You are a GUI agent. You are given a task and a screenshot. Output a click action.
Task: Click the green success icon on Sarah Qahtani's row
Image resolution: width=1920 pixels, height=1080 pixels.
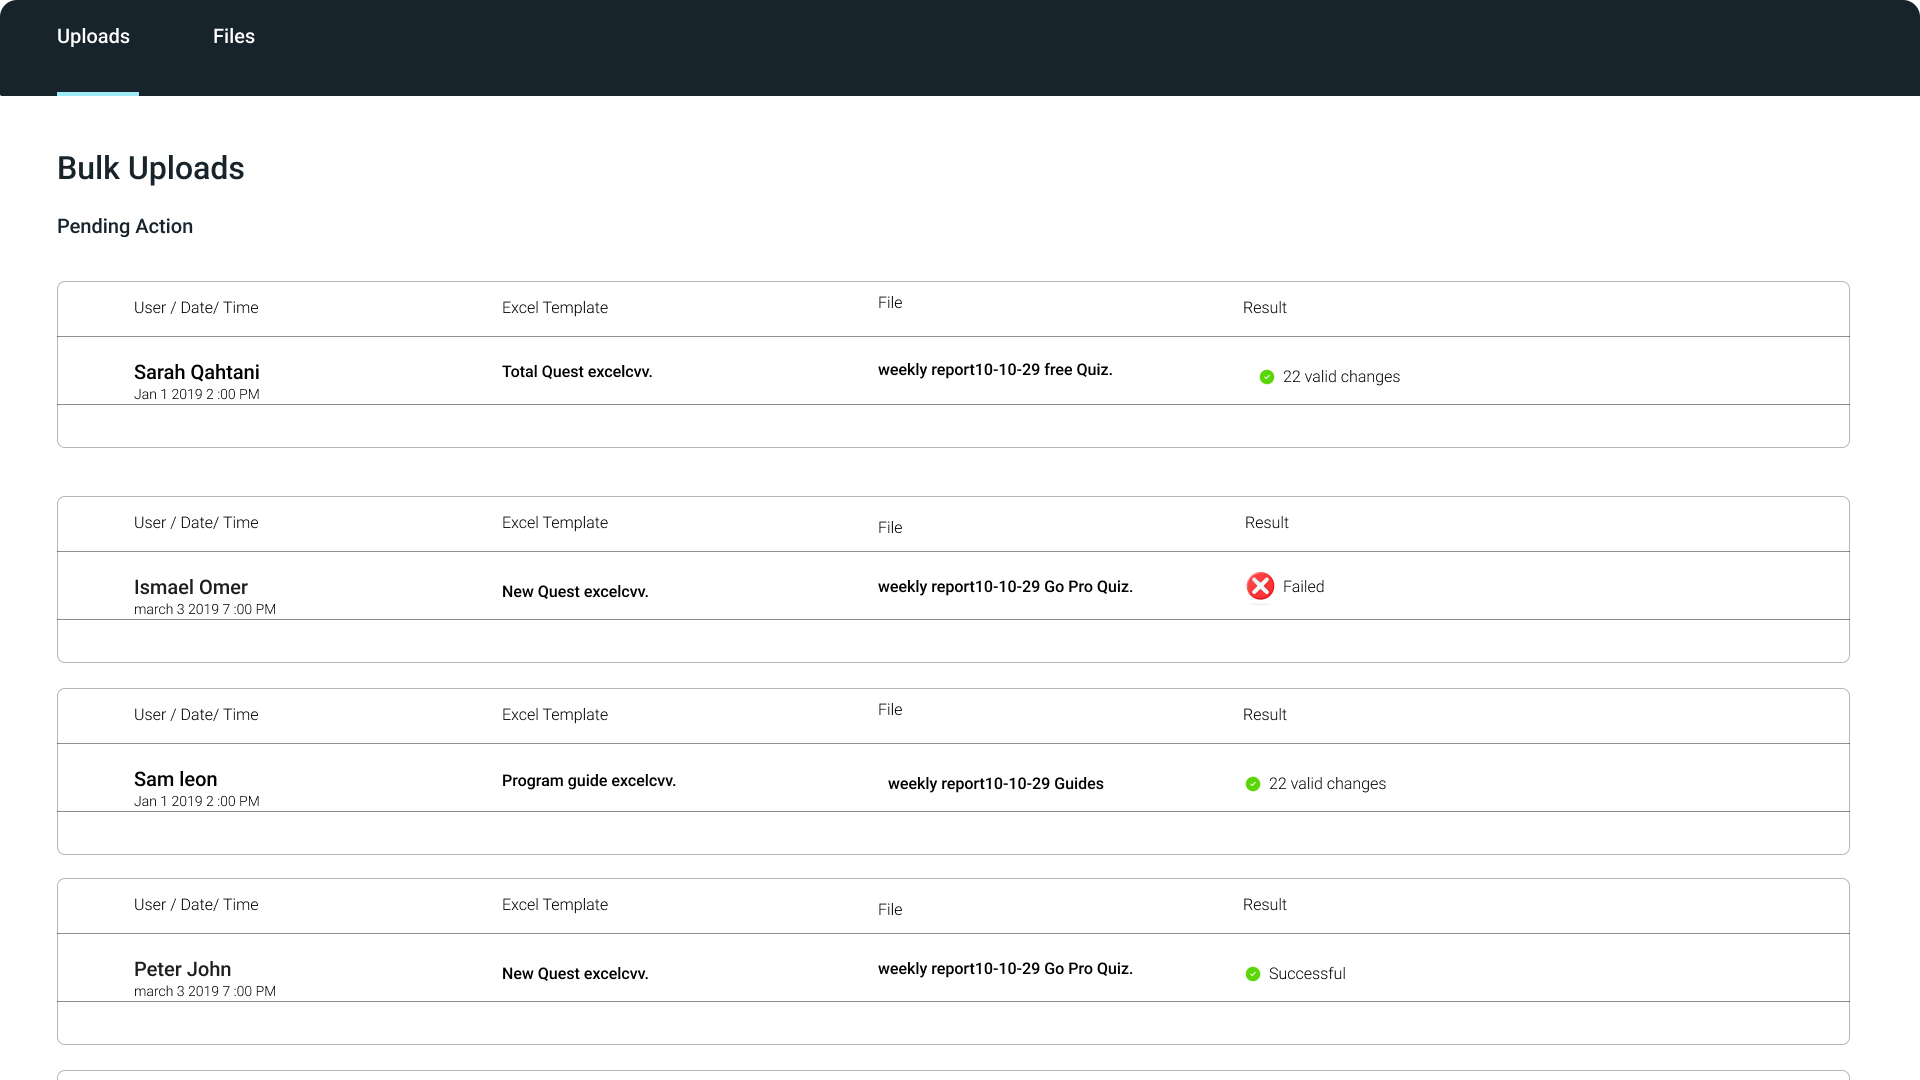[1265, 377]
